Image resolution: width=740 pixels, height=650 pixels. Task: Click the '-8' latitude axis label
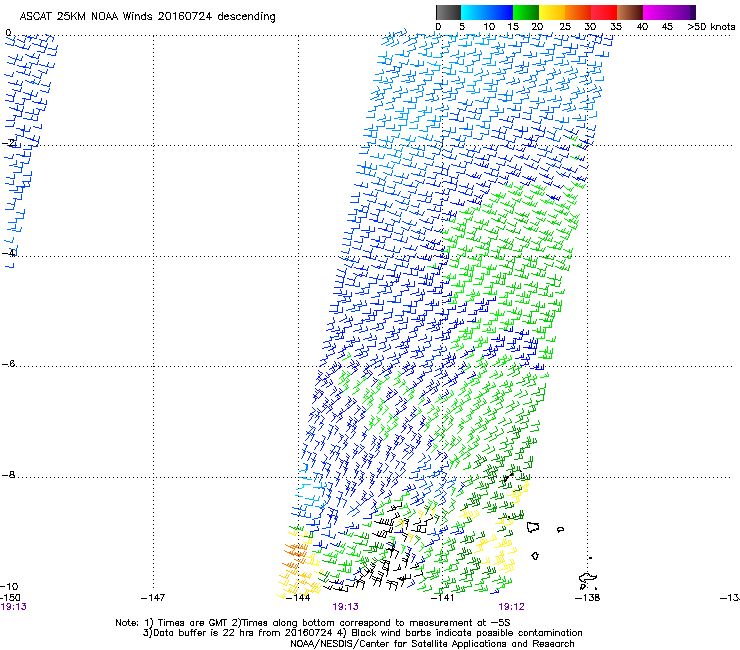click(9, 474)
